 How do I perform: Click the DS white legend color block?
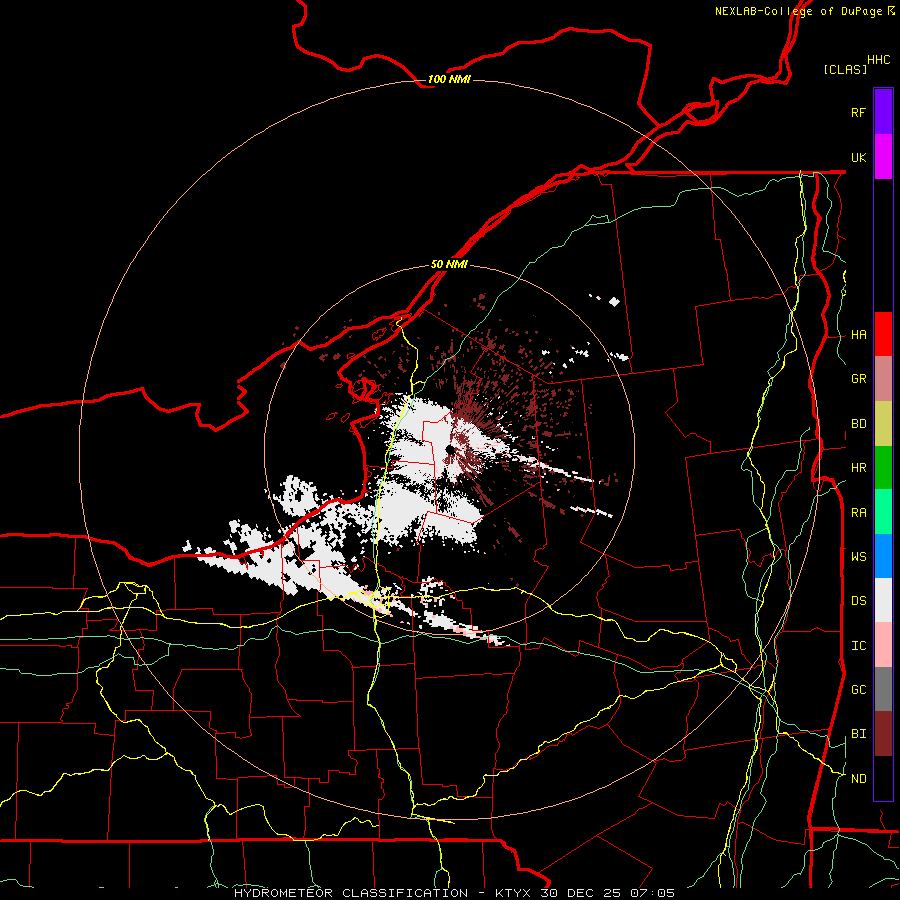tap(883, 600)
